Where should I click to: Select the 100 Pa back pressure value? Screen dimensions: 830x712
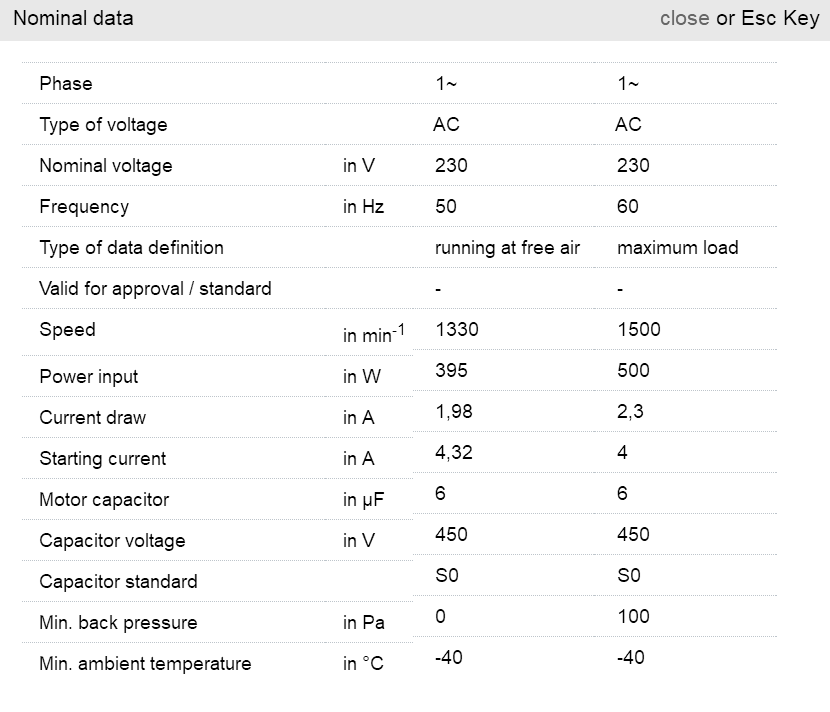pos(633,617)
